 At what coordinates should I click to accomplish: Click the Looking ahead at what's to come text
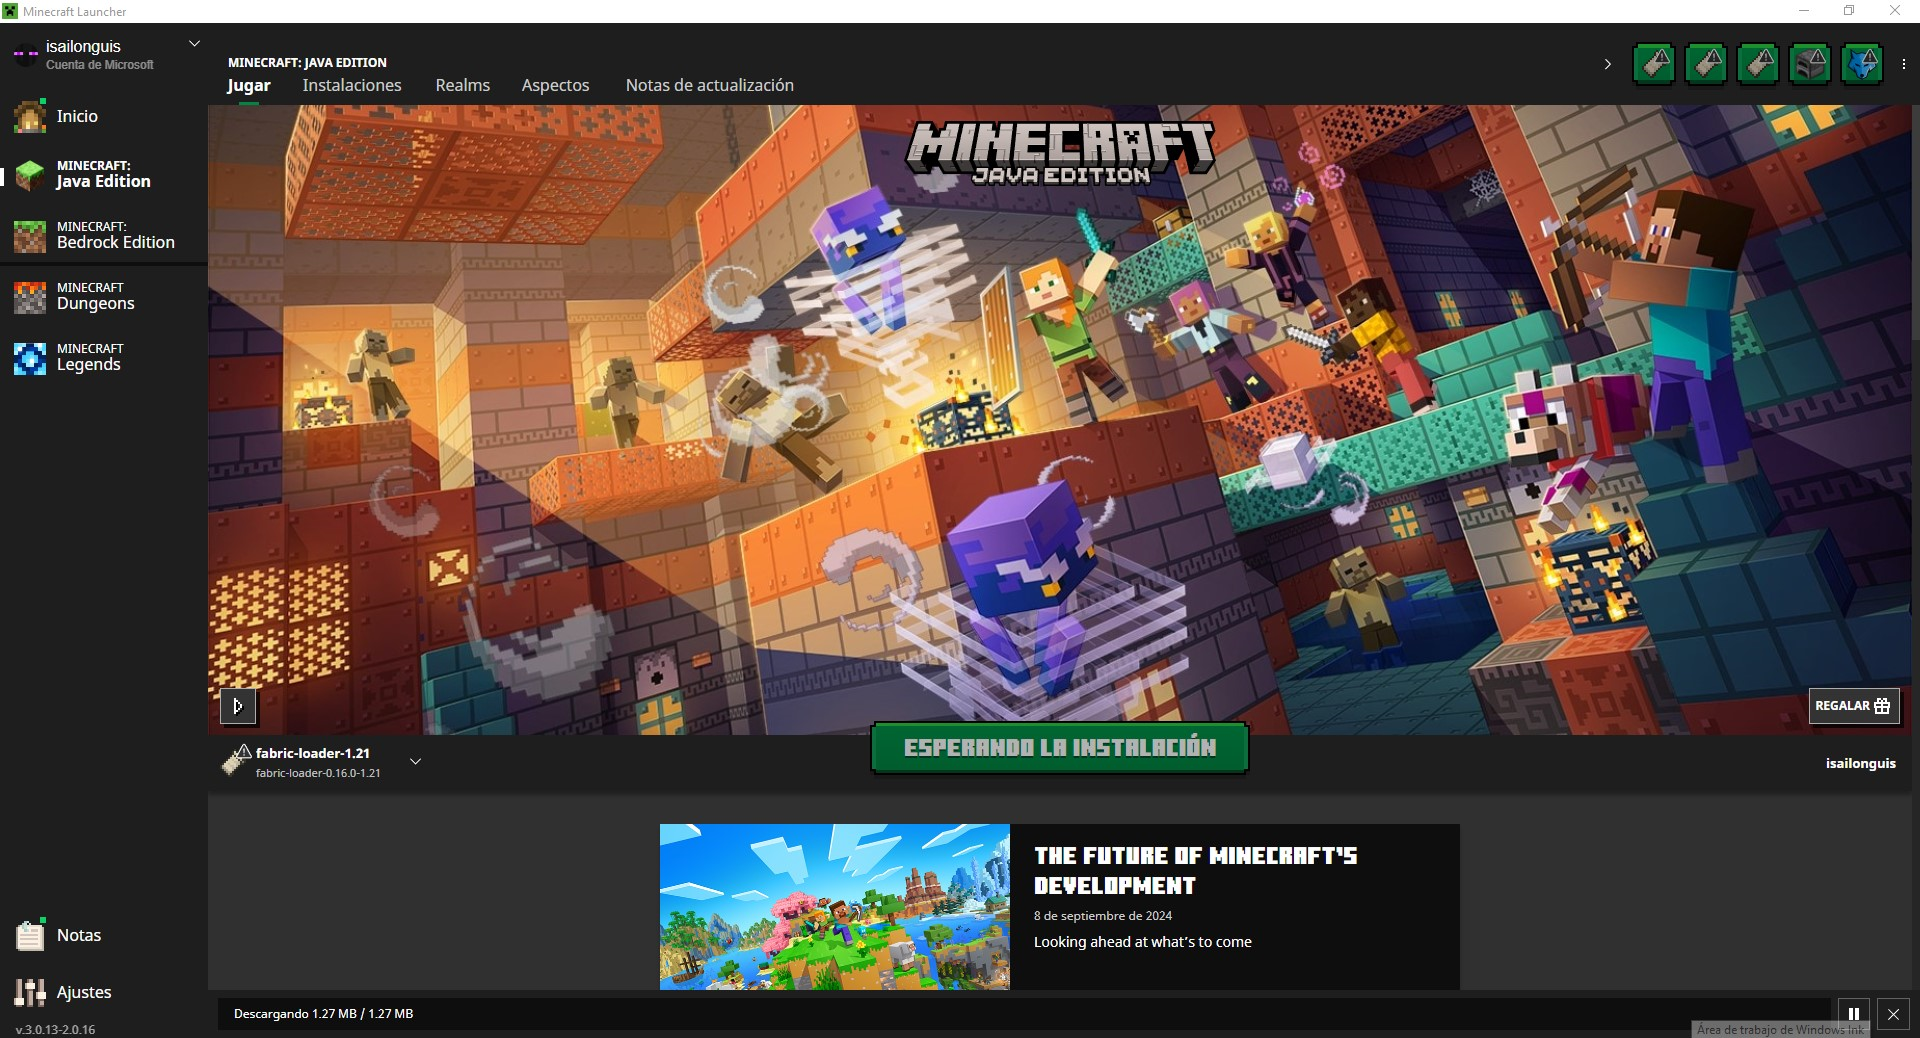tap(1143, 942)
